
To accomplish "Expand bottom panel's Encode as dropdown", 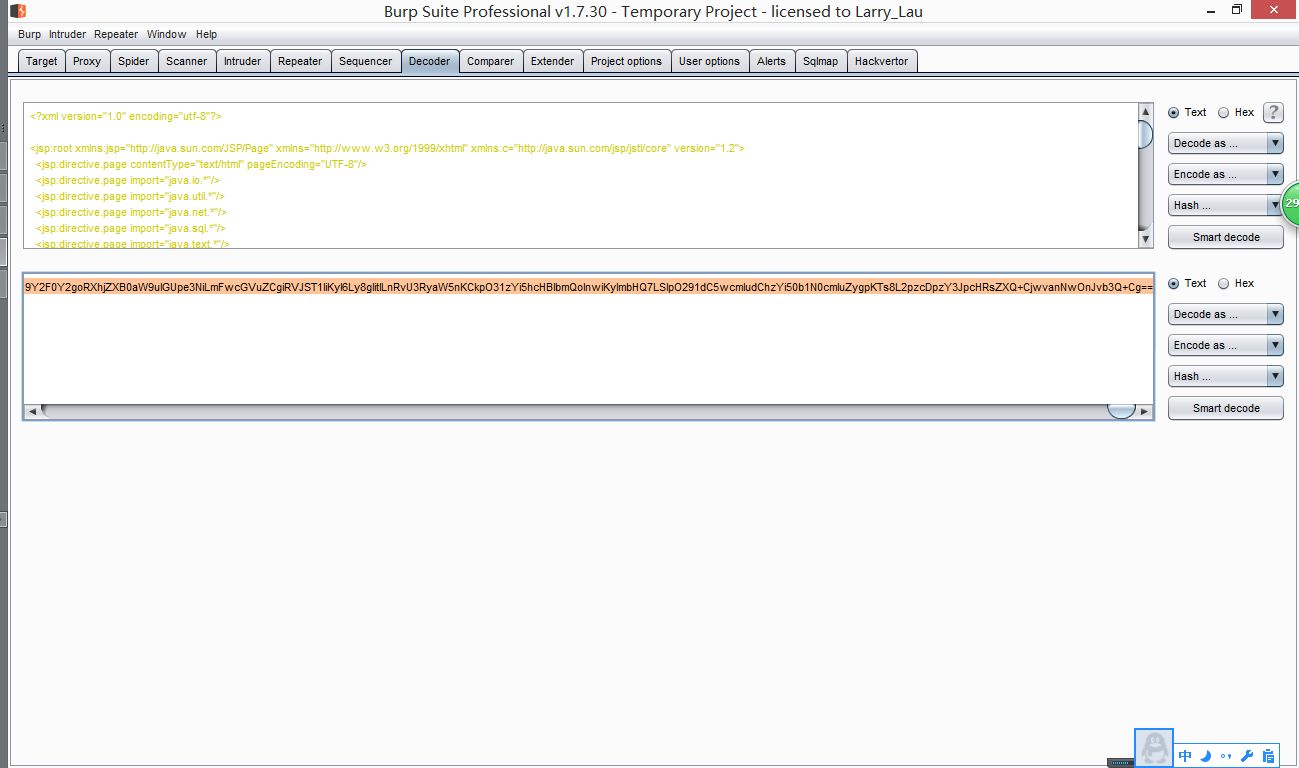I will [x=1225, y=345].
